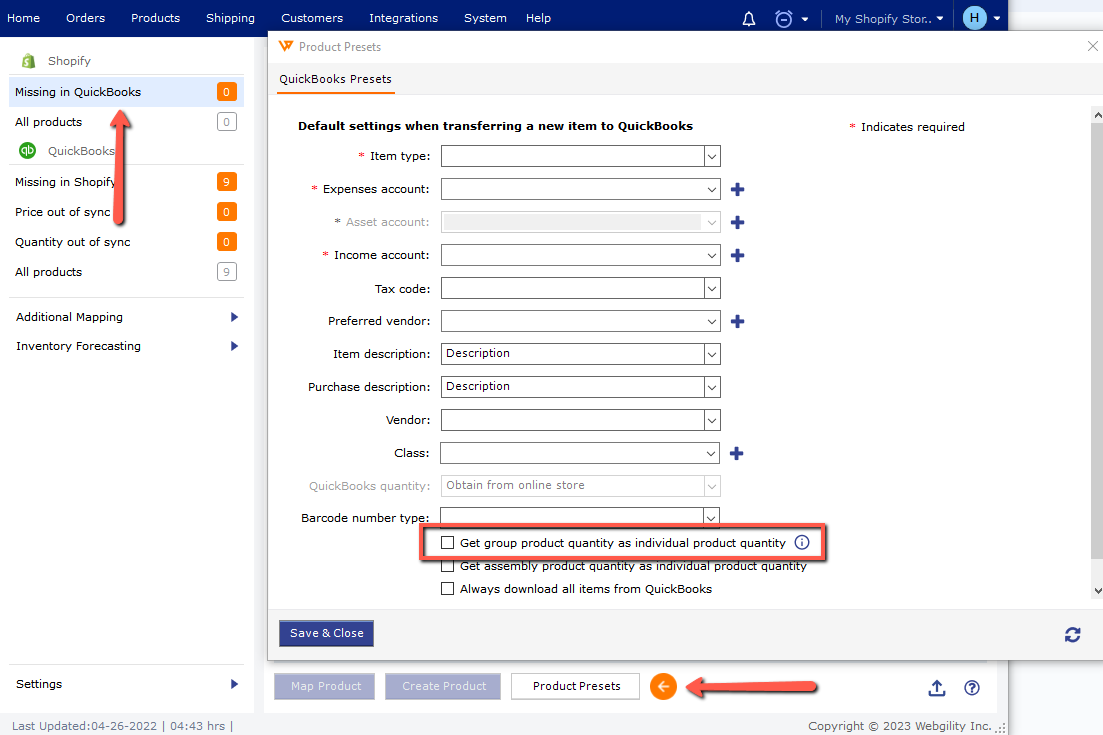Click Price out of sync count badge
The width and height of the screenshot is (1103, 735).
[x=227, y=212]
